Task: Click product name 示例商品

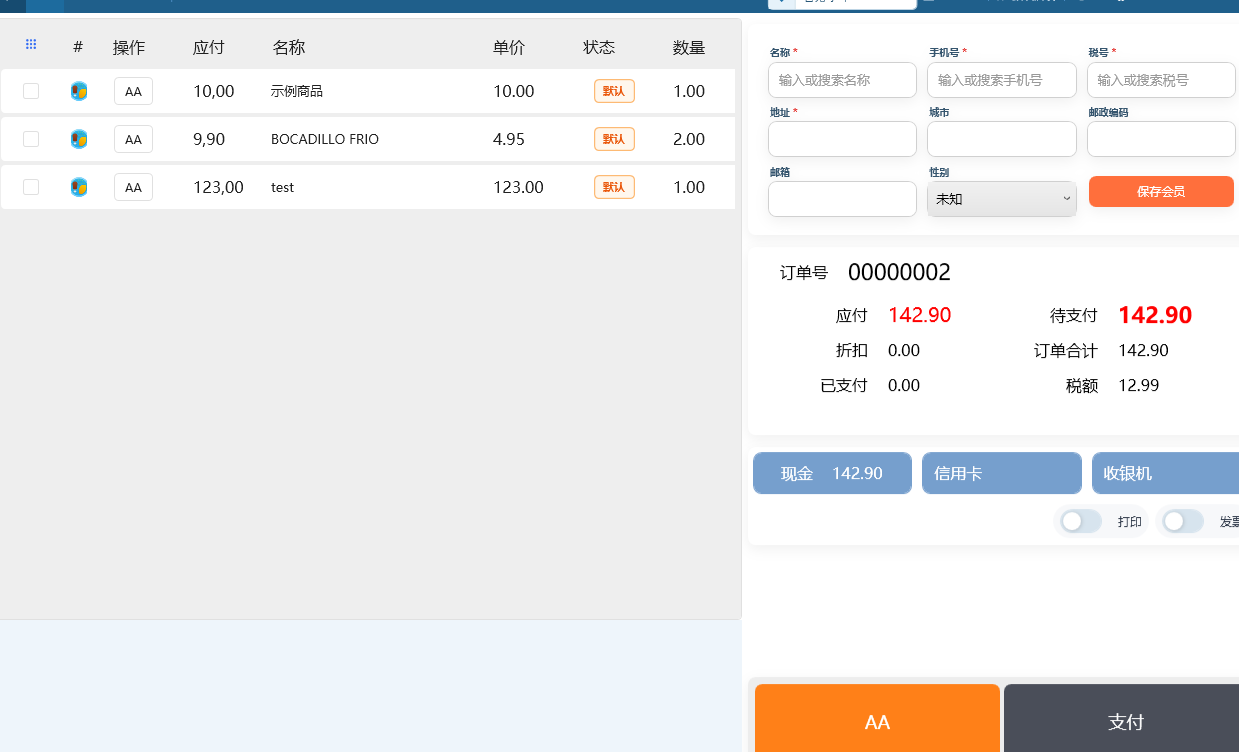Action: click(x=297, y=91)
